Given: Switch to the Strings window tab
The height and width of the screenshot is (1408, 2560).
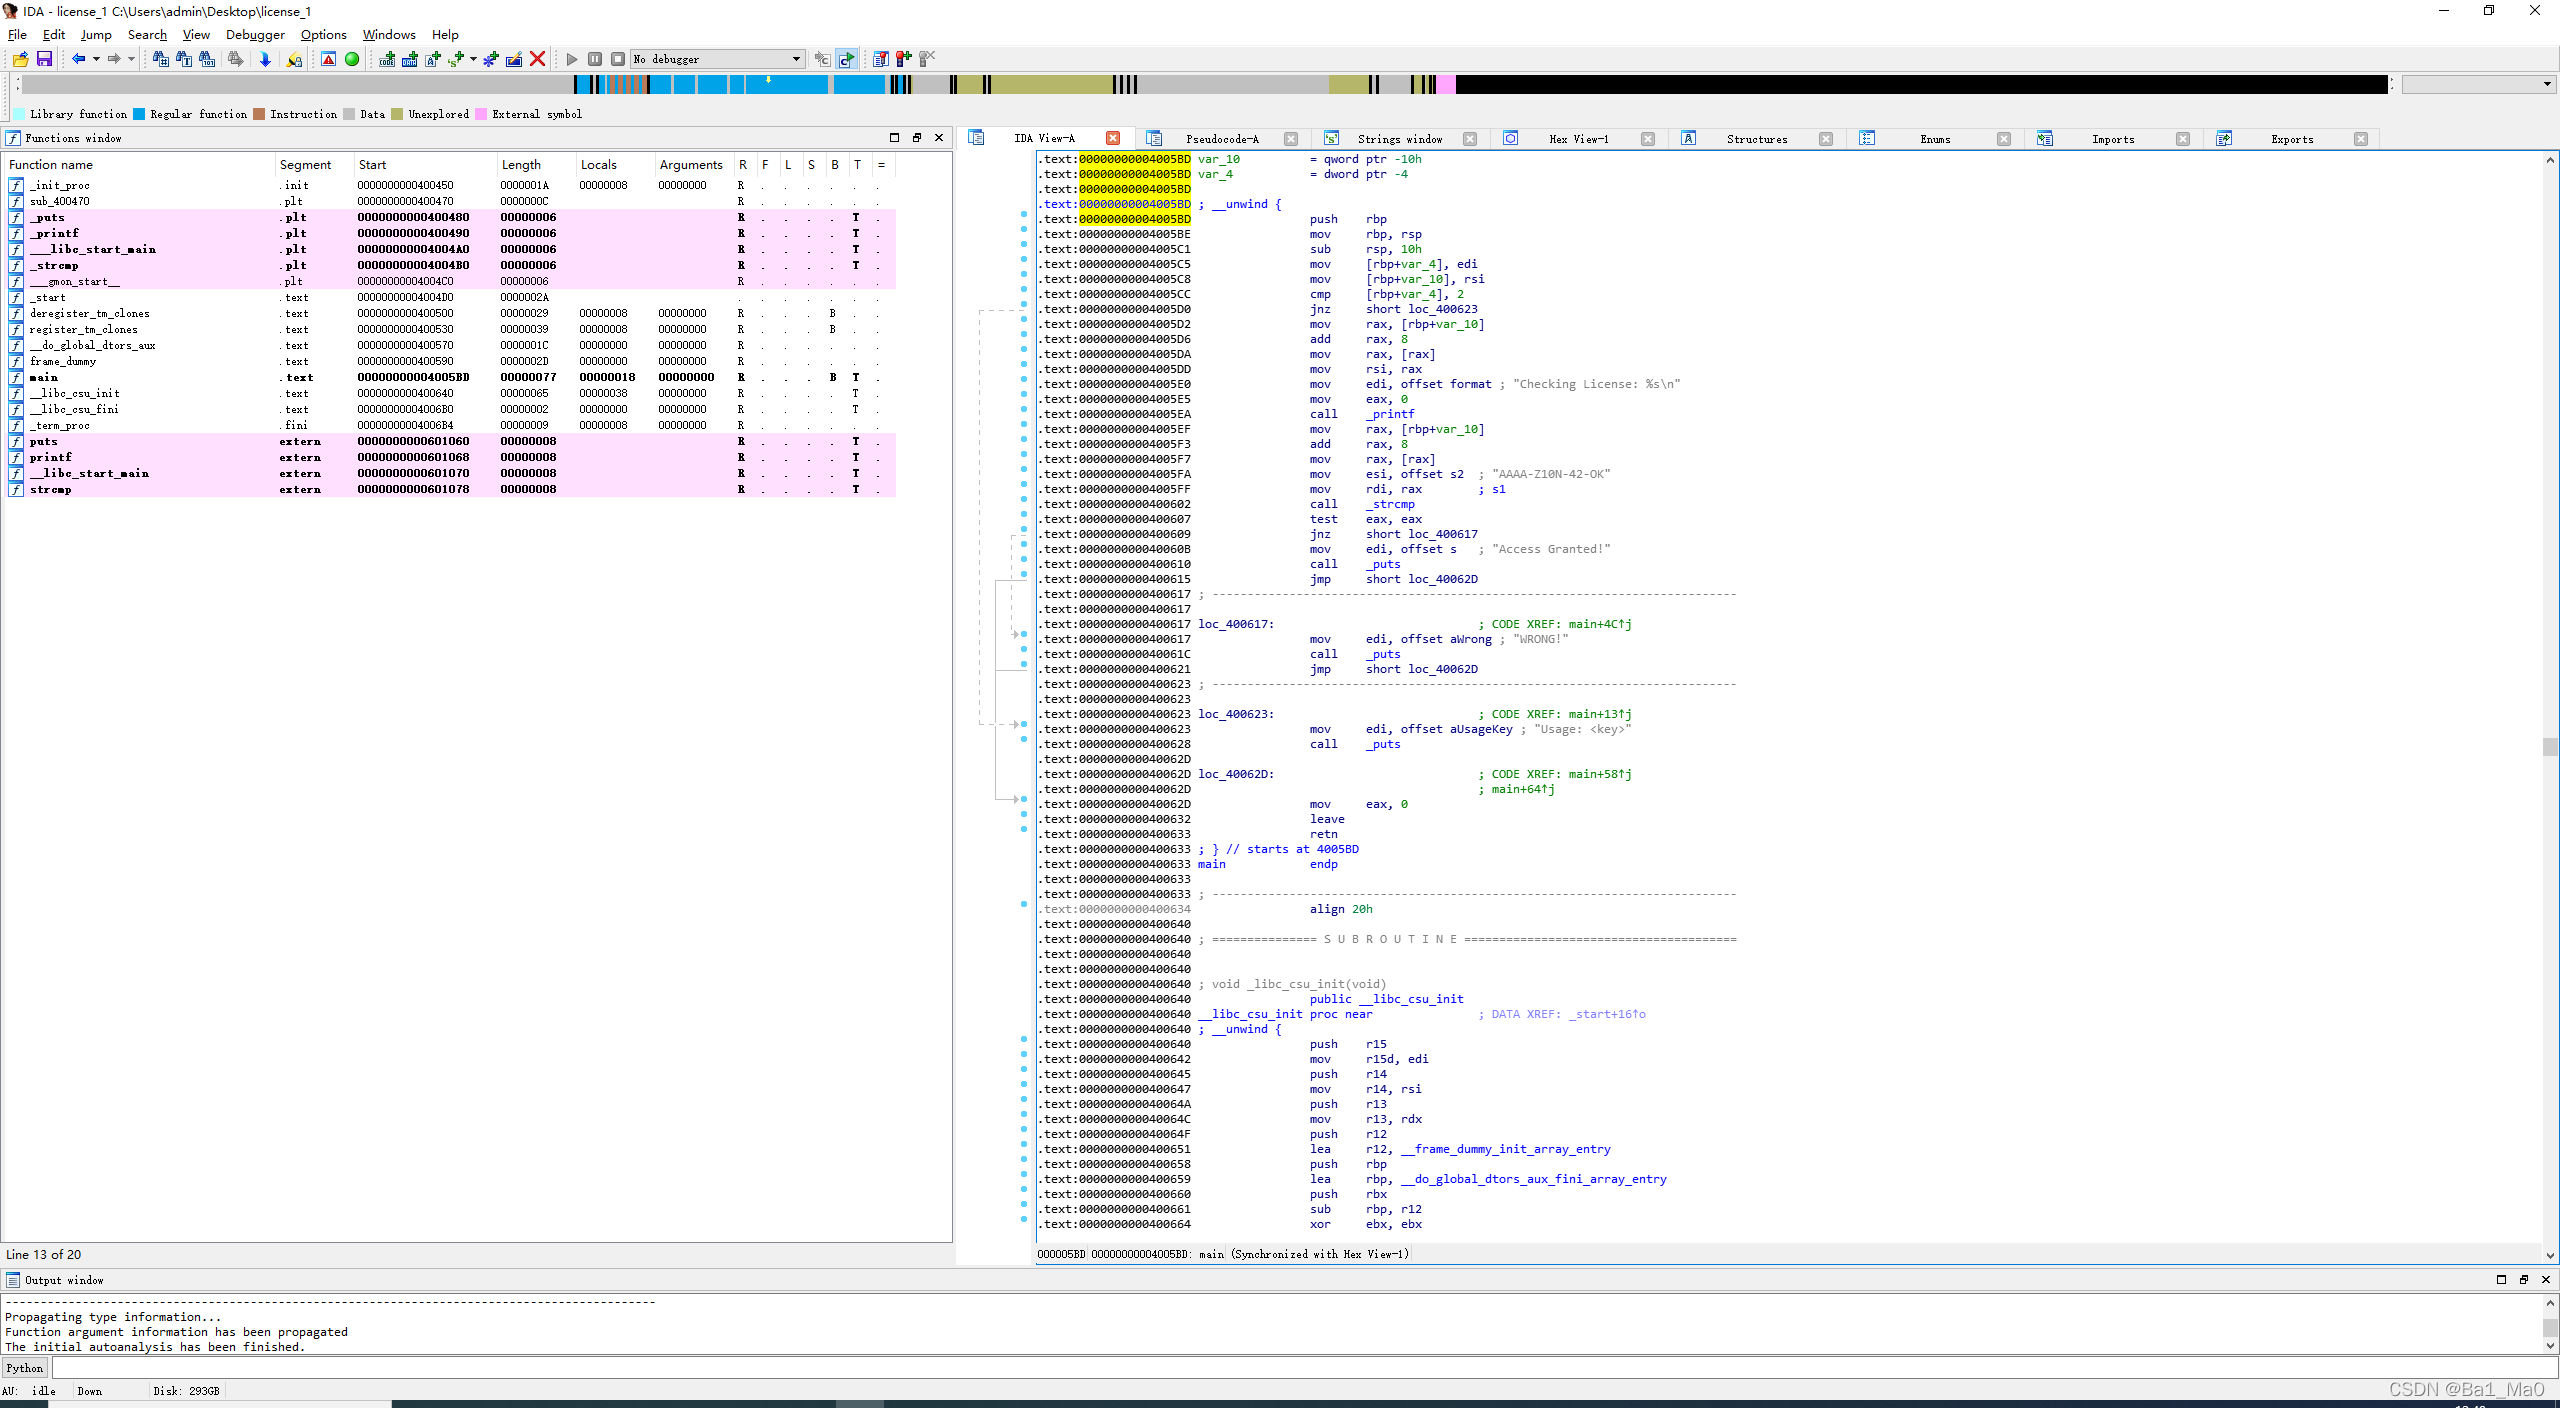Looking at the screenshot, I should [x=1399, y=139].
